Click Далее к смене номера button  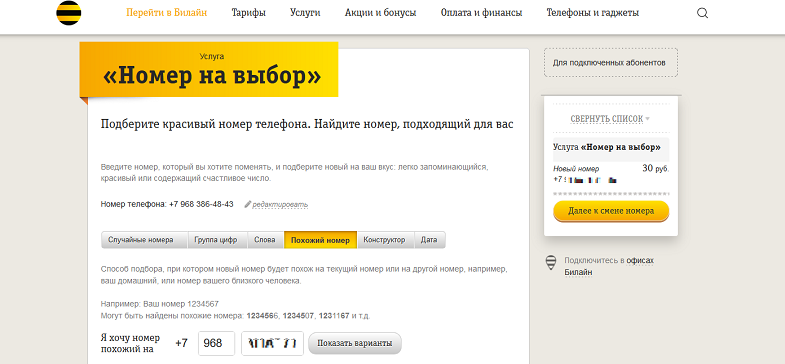click(x=611, y=211)
